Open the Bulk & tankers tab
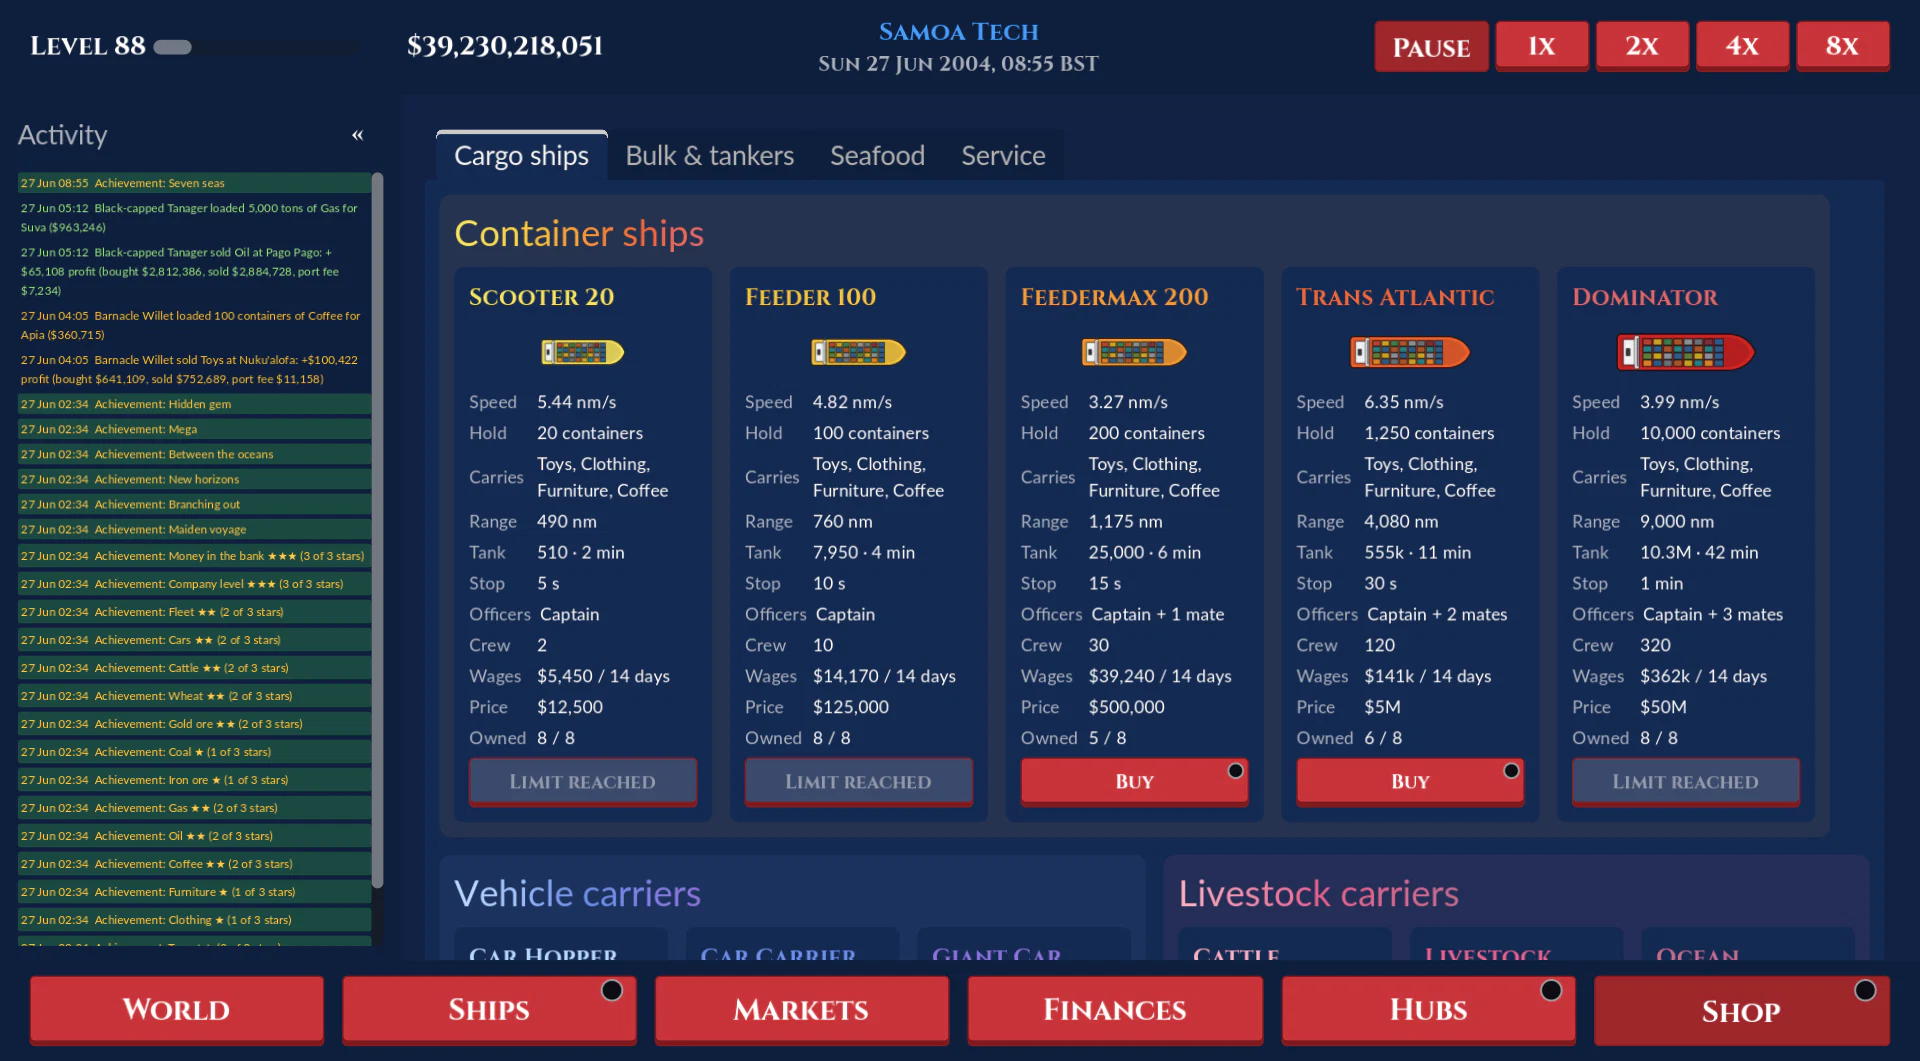This screenshot has width=1920, height=1061. [x=710, y=156]
